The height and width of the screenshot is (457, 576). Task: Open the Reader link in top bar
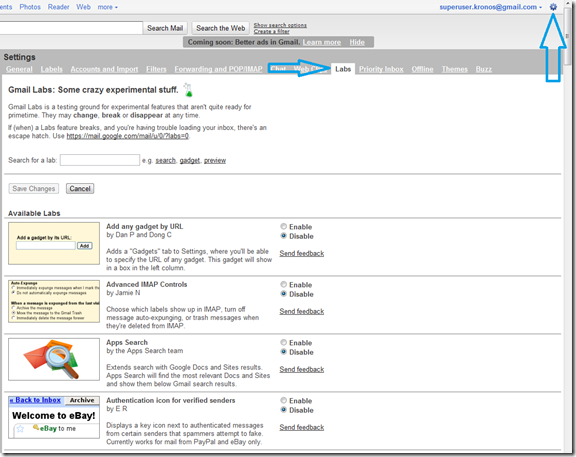click(x=58, y=7)
